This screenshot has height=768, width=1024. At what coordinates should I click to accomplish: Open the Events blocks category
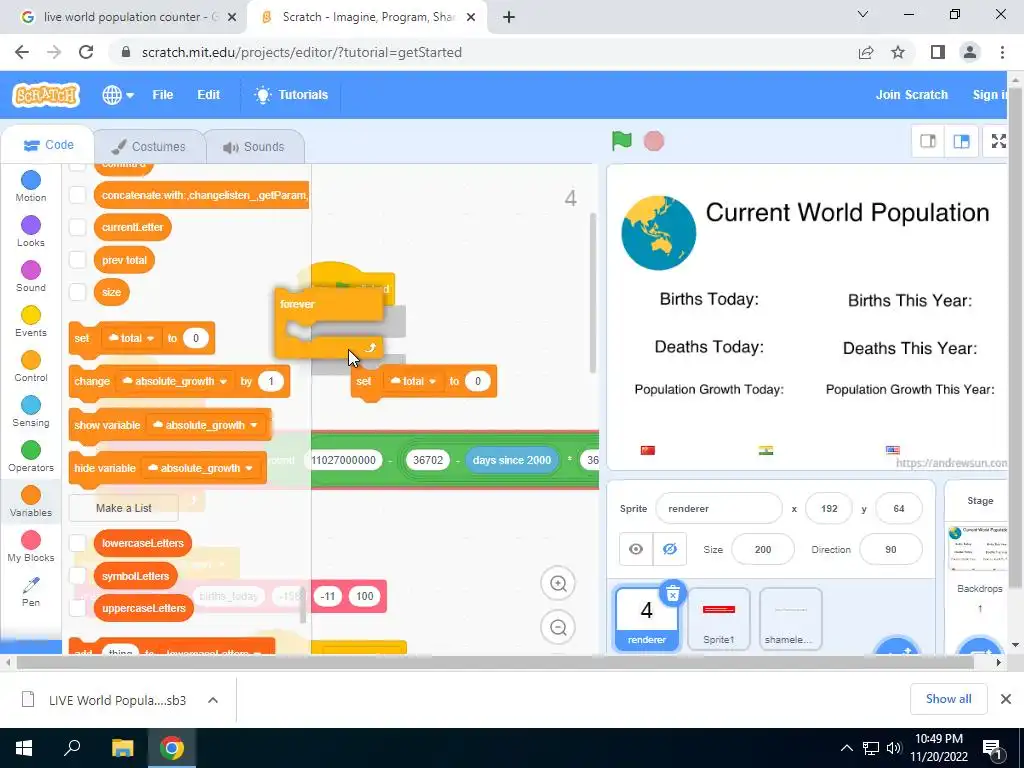(31, 321)
